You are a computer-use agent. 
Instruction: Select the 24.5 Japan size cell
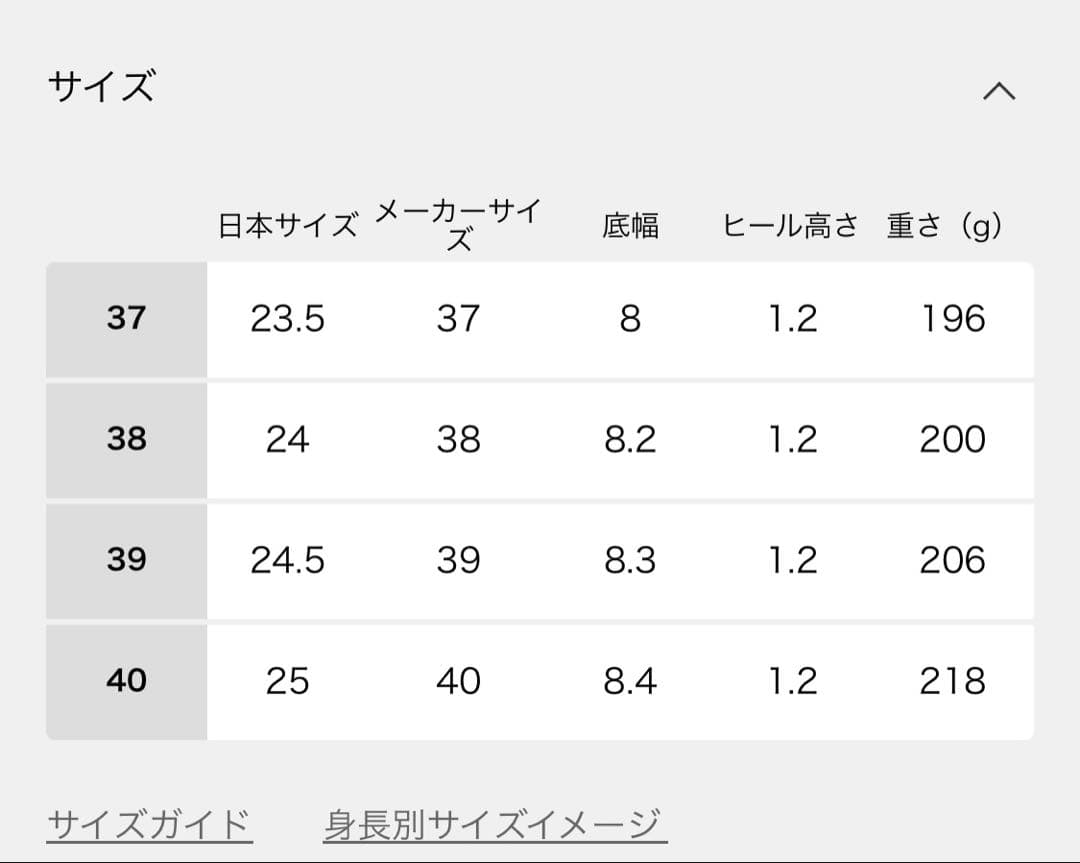coord(287,560)
